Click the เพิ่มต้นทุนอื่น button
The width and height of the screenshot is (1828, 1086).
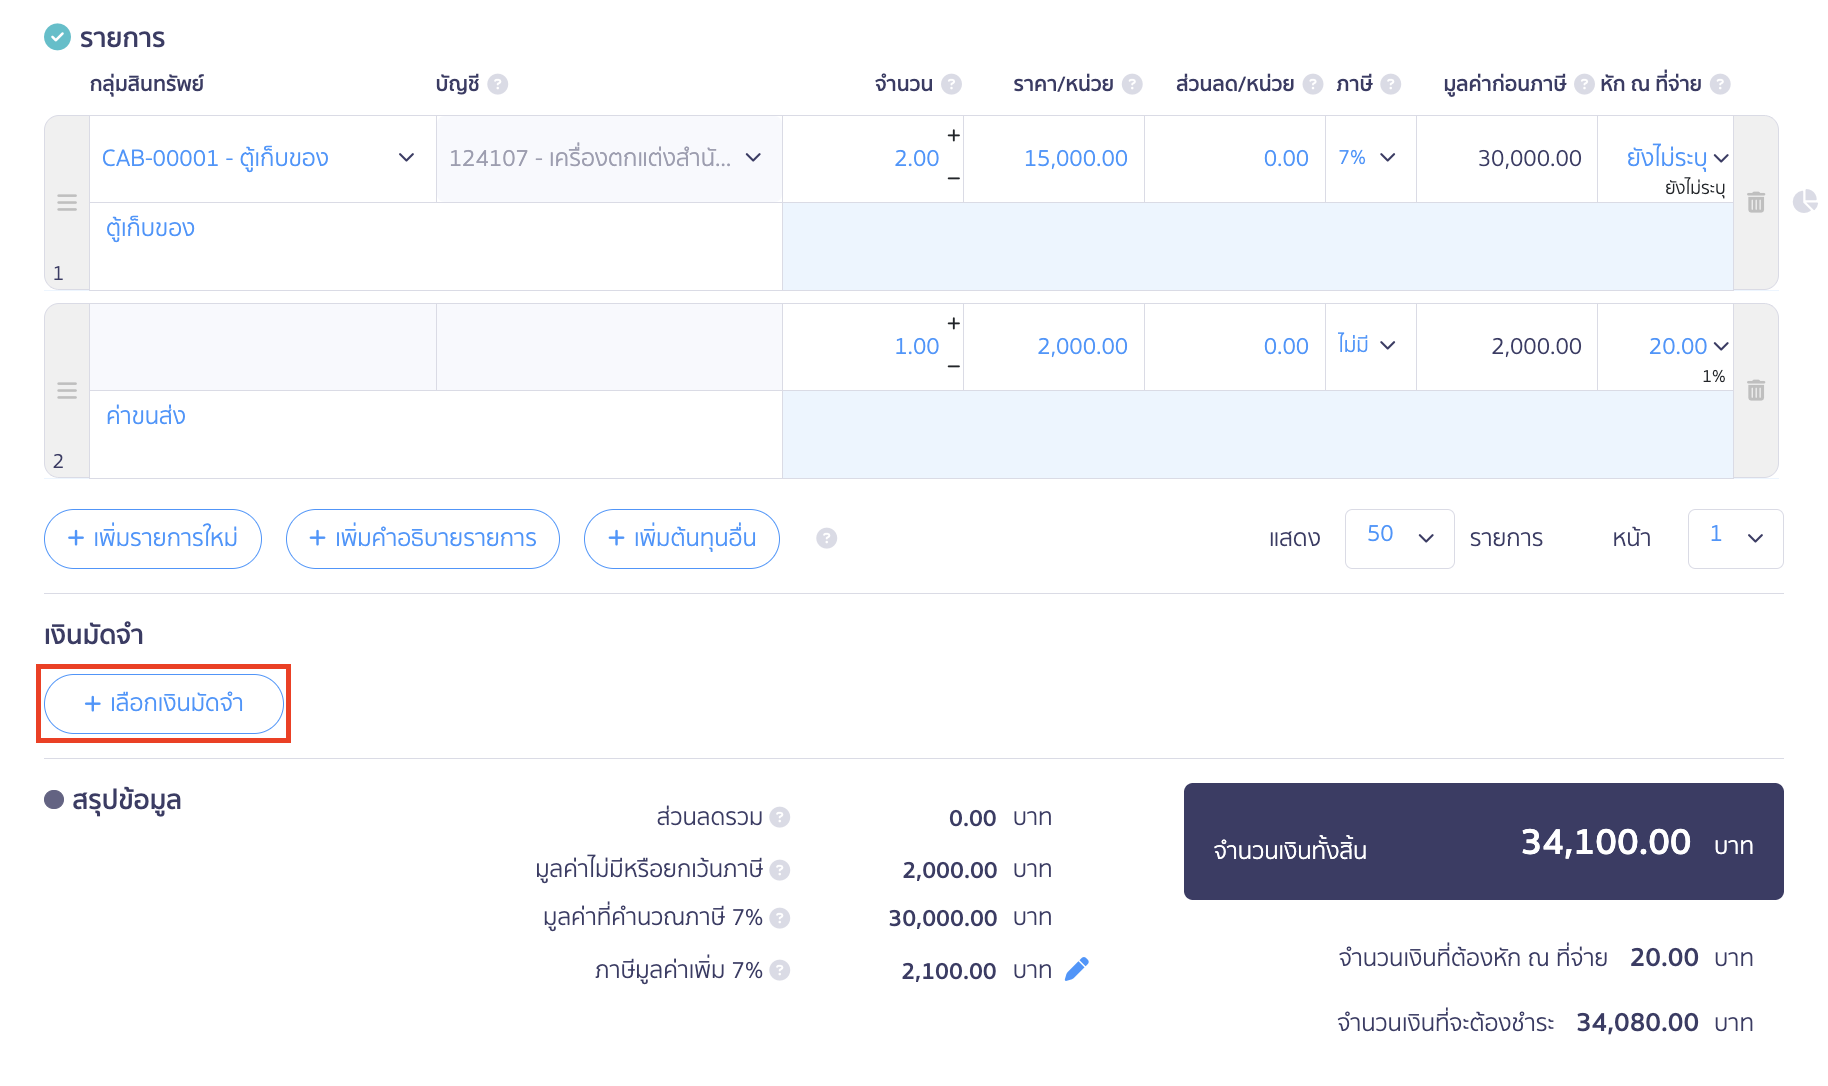[x=681, y=538]
